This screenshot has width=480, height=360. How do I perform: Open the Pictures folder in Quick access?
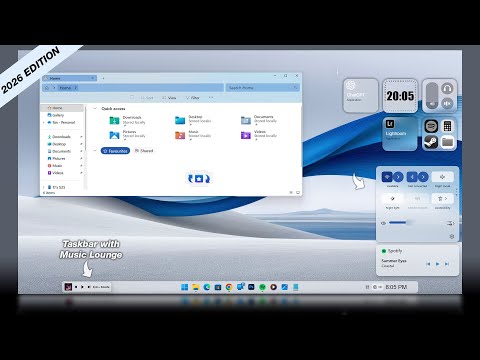click(127, 134)
